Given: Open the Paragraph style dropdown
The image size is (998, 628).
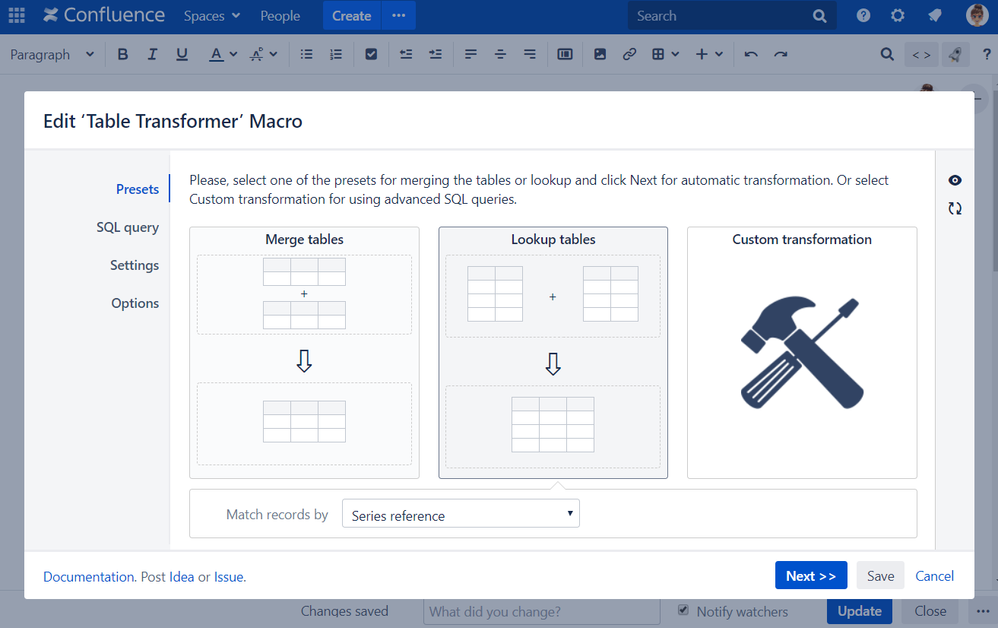Looking at the screenshot, I should [52, 55].
